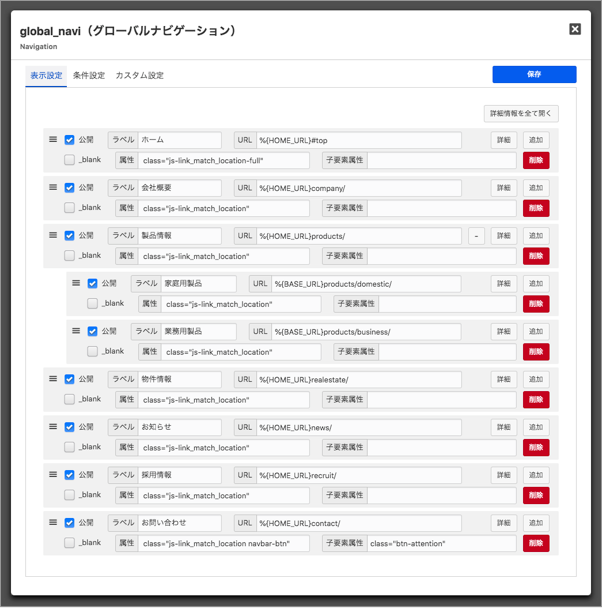
Task: Uncheck 公開 checkbox for ホーム
Action: 70,141
